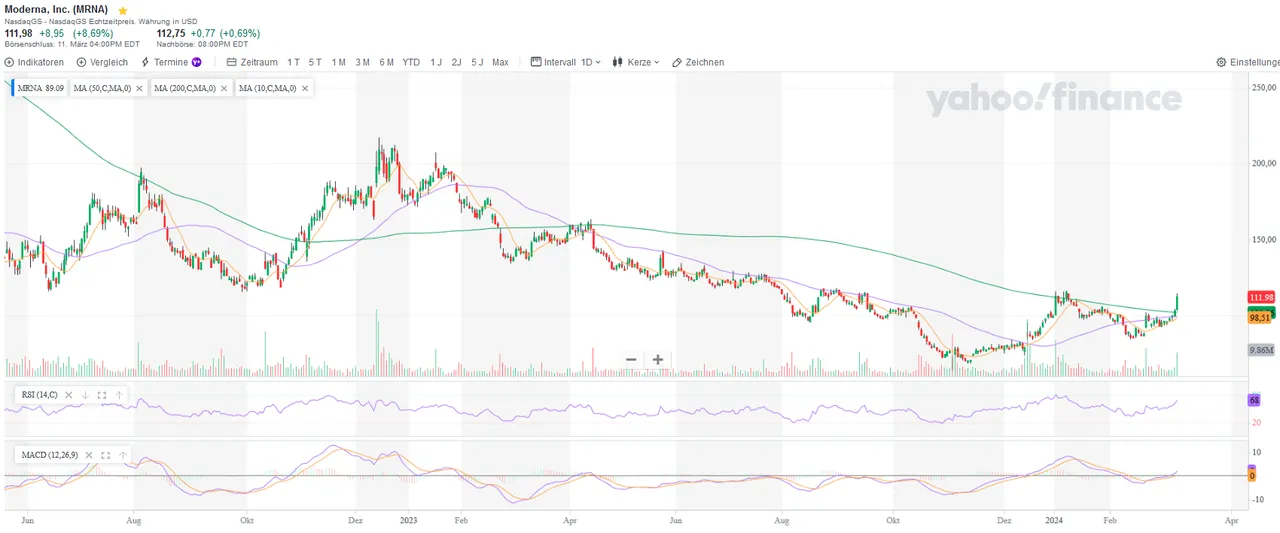Click the MA (200,C,MA,0) label
Screen dimensions: 1280x533
[x=185, y=88]
